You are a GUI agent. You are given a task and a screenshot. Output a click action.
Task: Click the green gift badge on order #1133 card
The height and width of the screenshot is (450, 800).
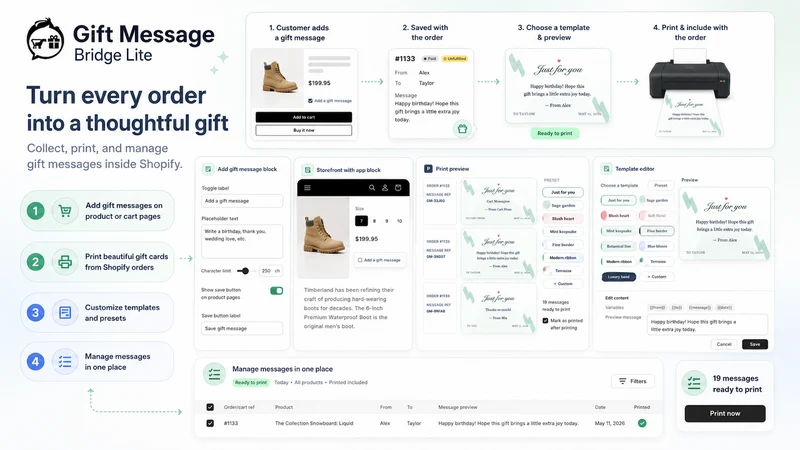[x=462, y=129]
